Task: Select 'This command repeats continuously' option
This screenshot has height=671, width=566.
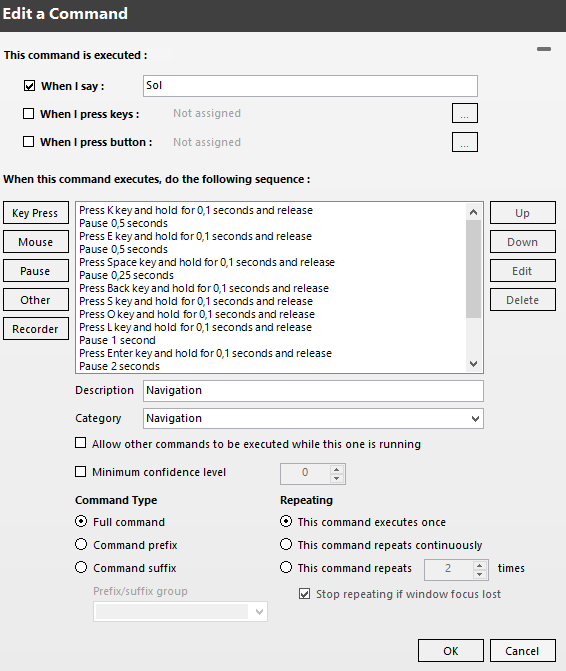Action: (x=286, y=544)
